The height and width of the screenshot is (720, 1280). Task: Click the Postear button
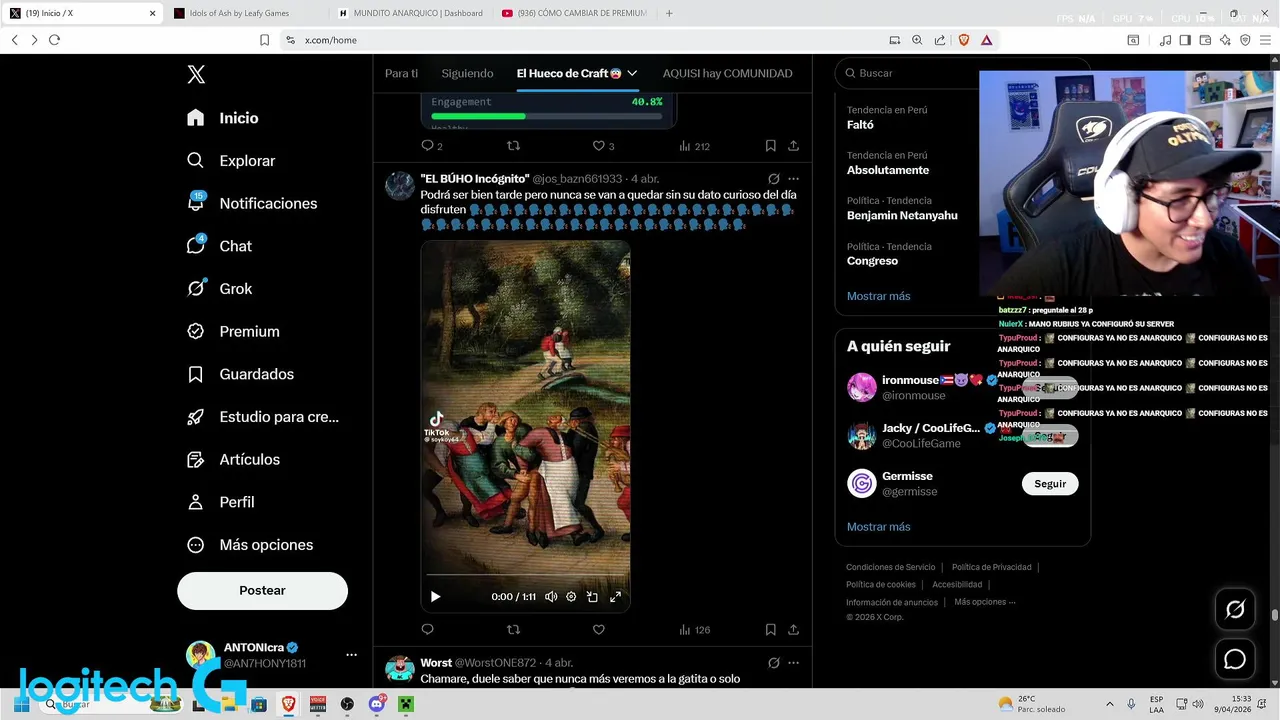(262, 591)
